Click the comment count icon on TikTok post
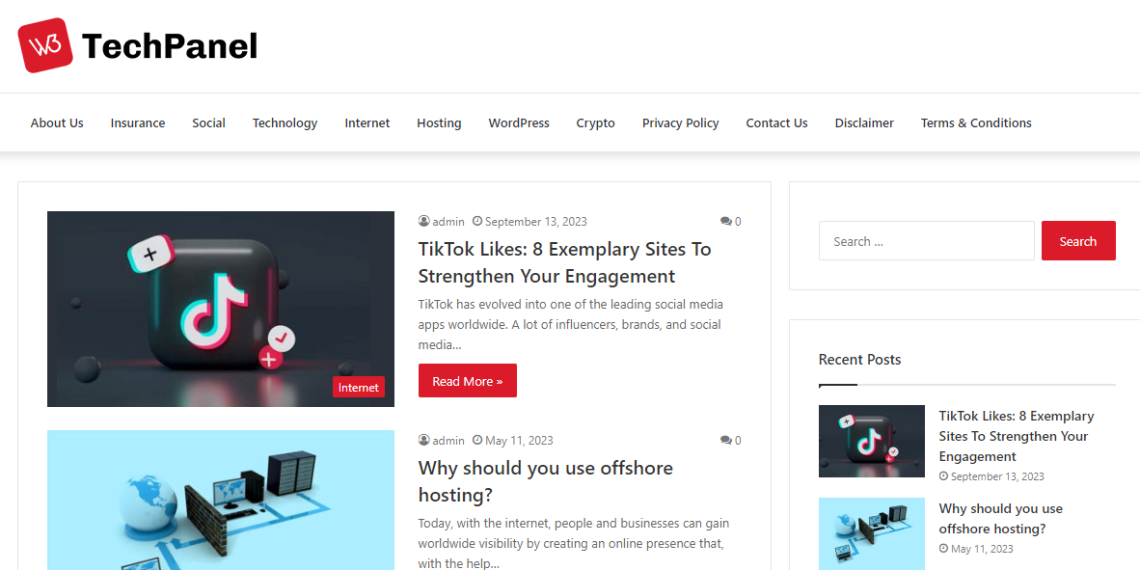 pos(725,222)
